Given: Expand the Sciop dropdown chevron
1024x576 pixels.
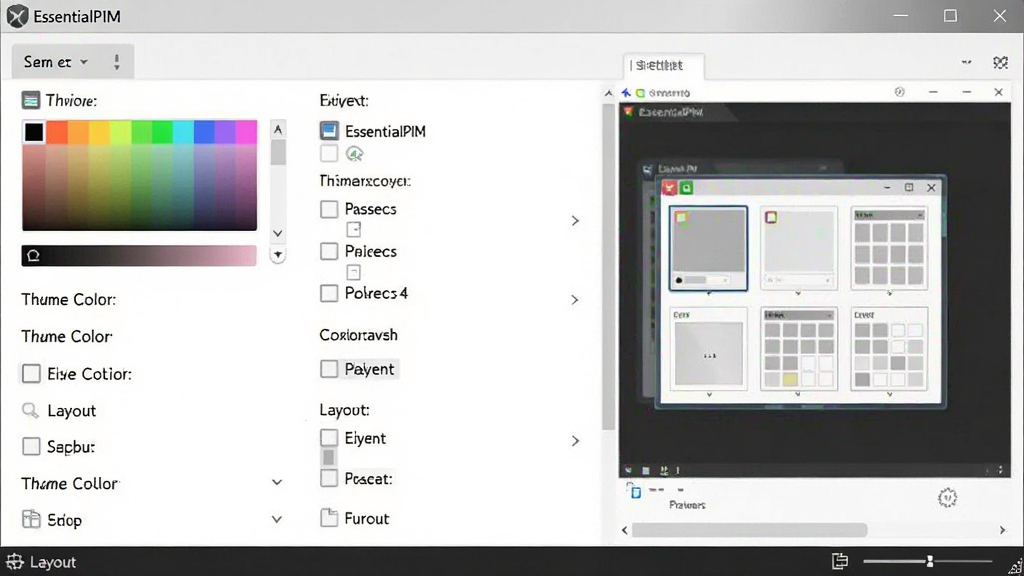Looking at the screenshot, I should 277,520.
